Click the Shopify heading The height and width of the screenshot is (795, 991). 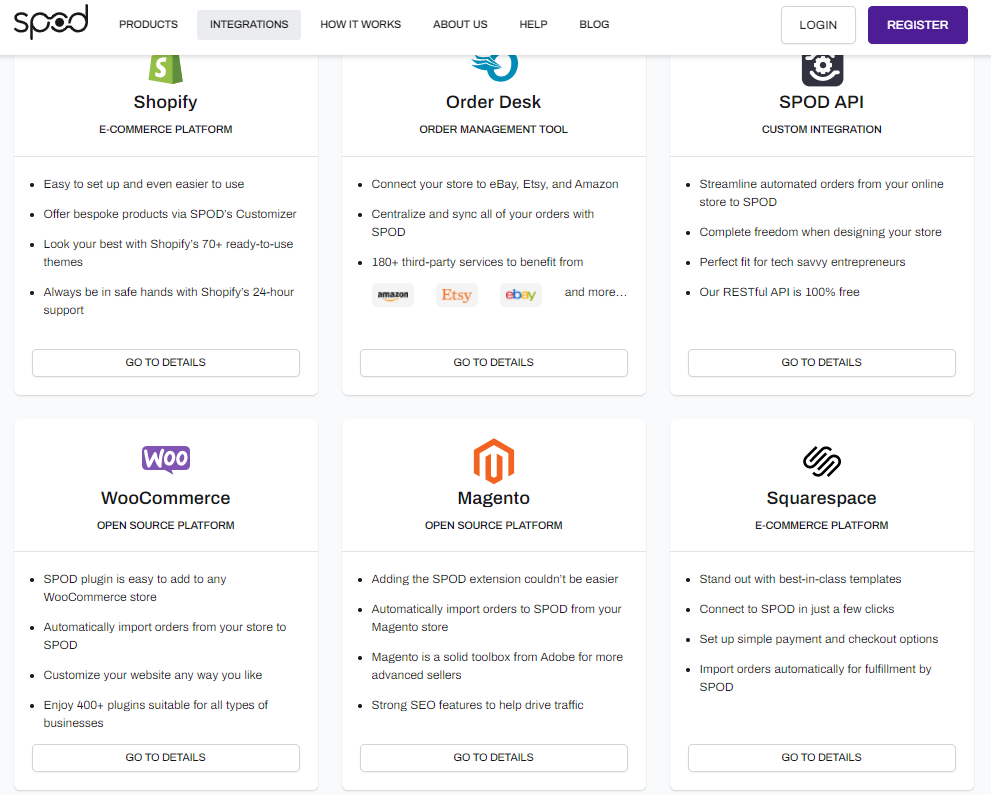coord(166,102)
